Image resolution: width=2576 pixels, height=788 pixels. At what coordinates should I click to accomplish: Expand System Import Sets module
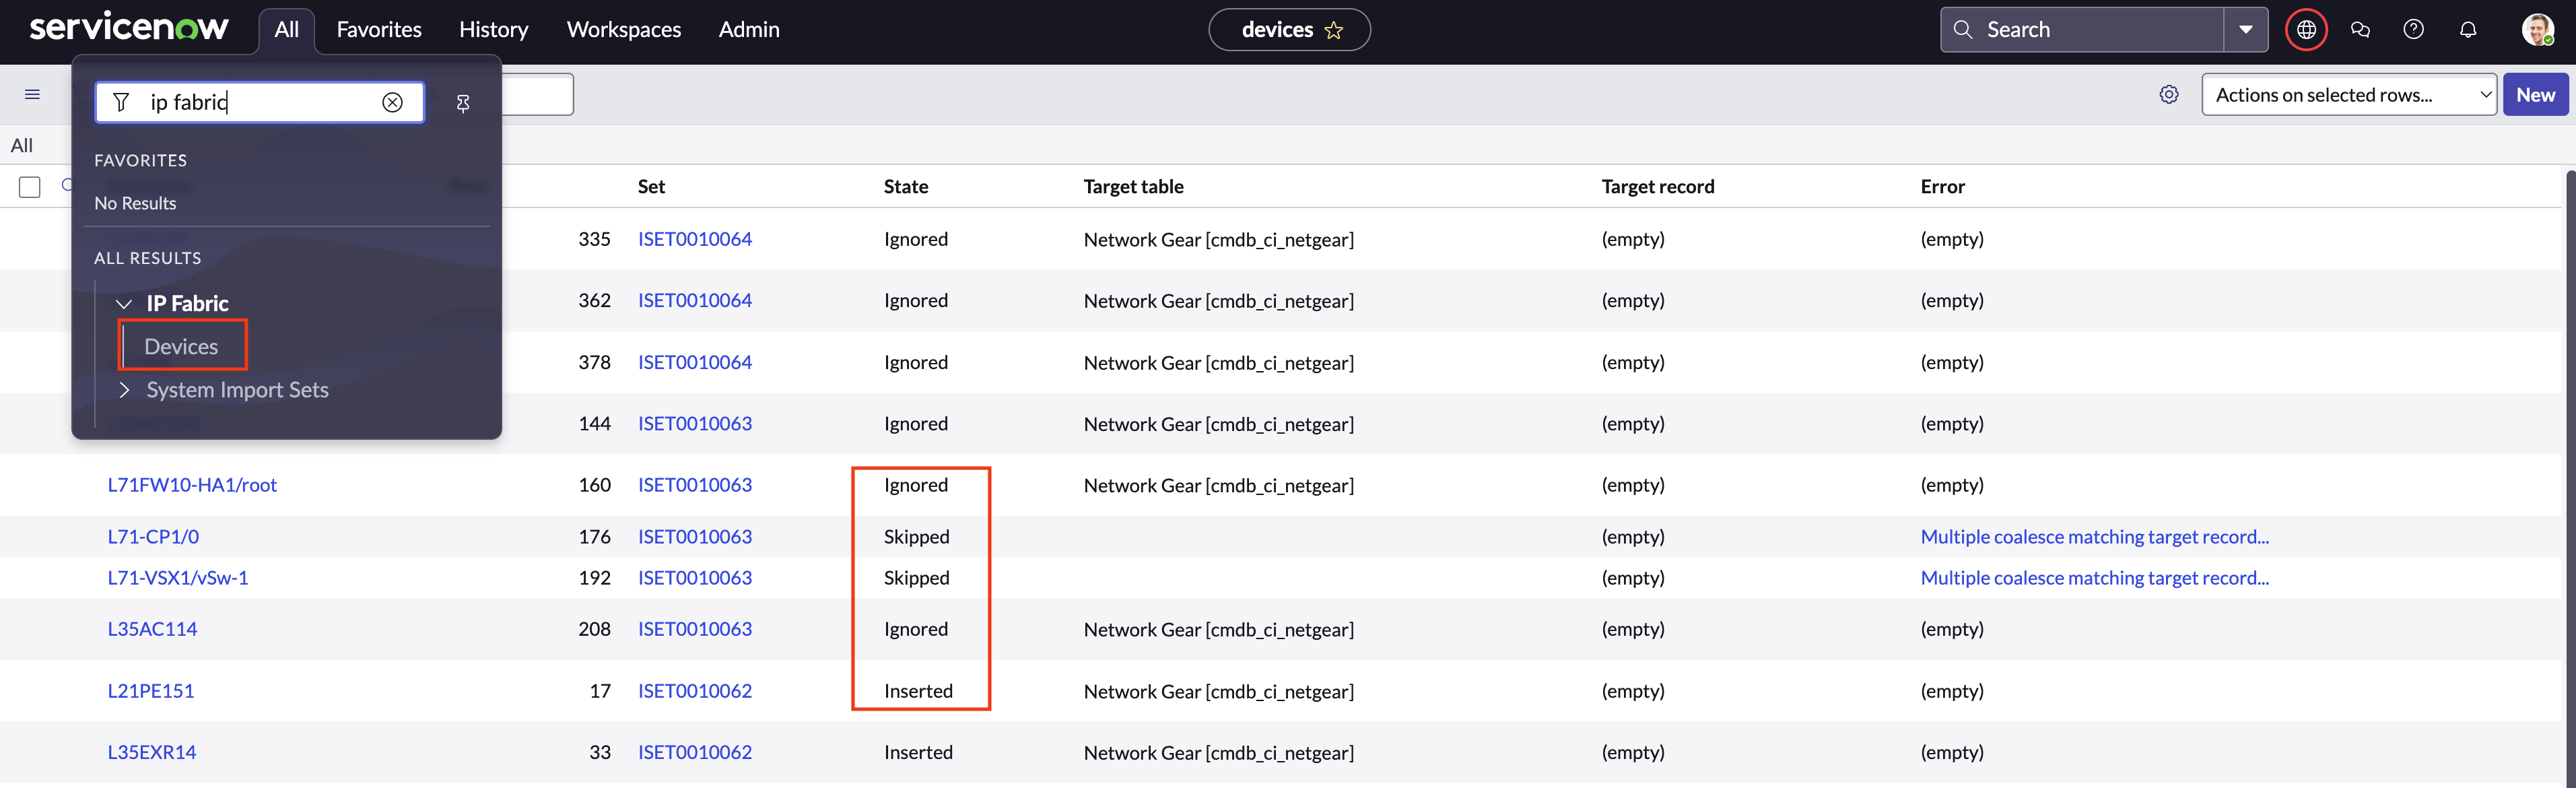pos(124,390)
